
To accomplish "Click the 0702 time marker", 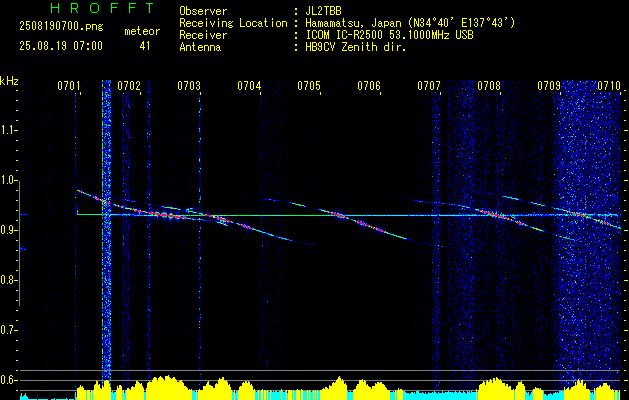I will tap(129, 86).
